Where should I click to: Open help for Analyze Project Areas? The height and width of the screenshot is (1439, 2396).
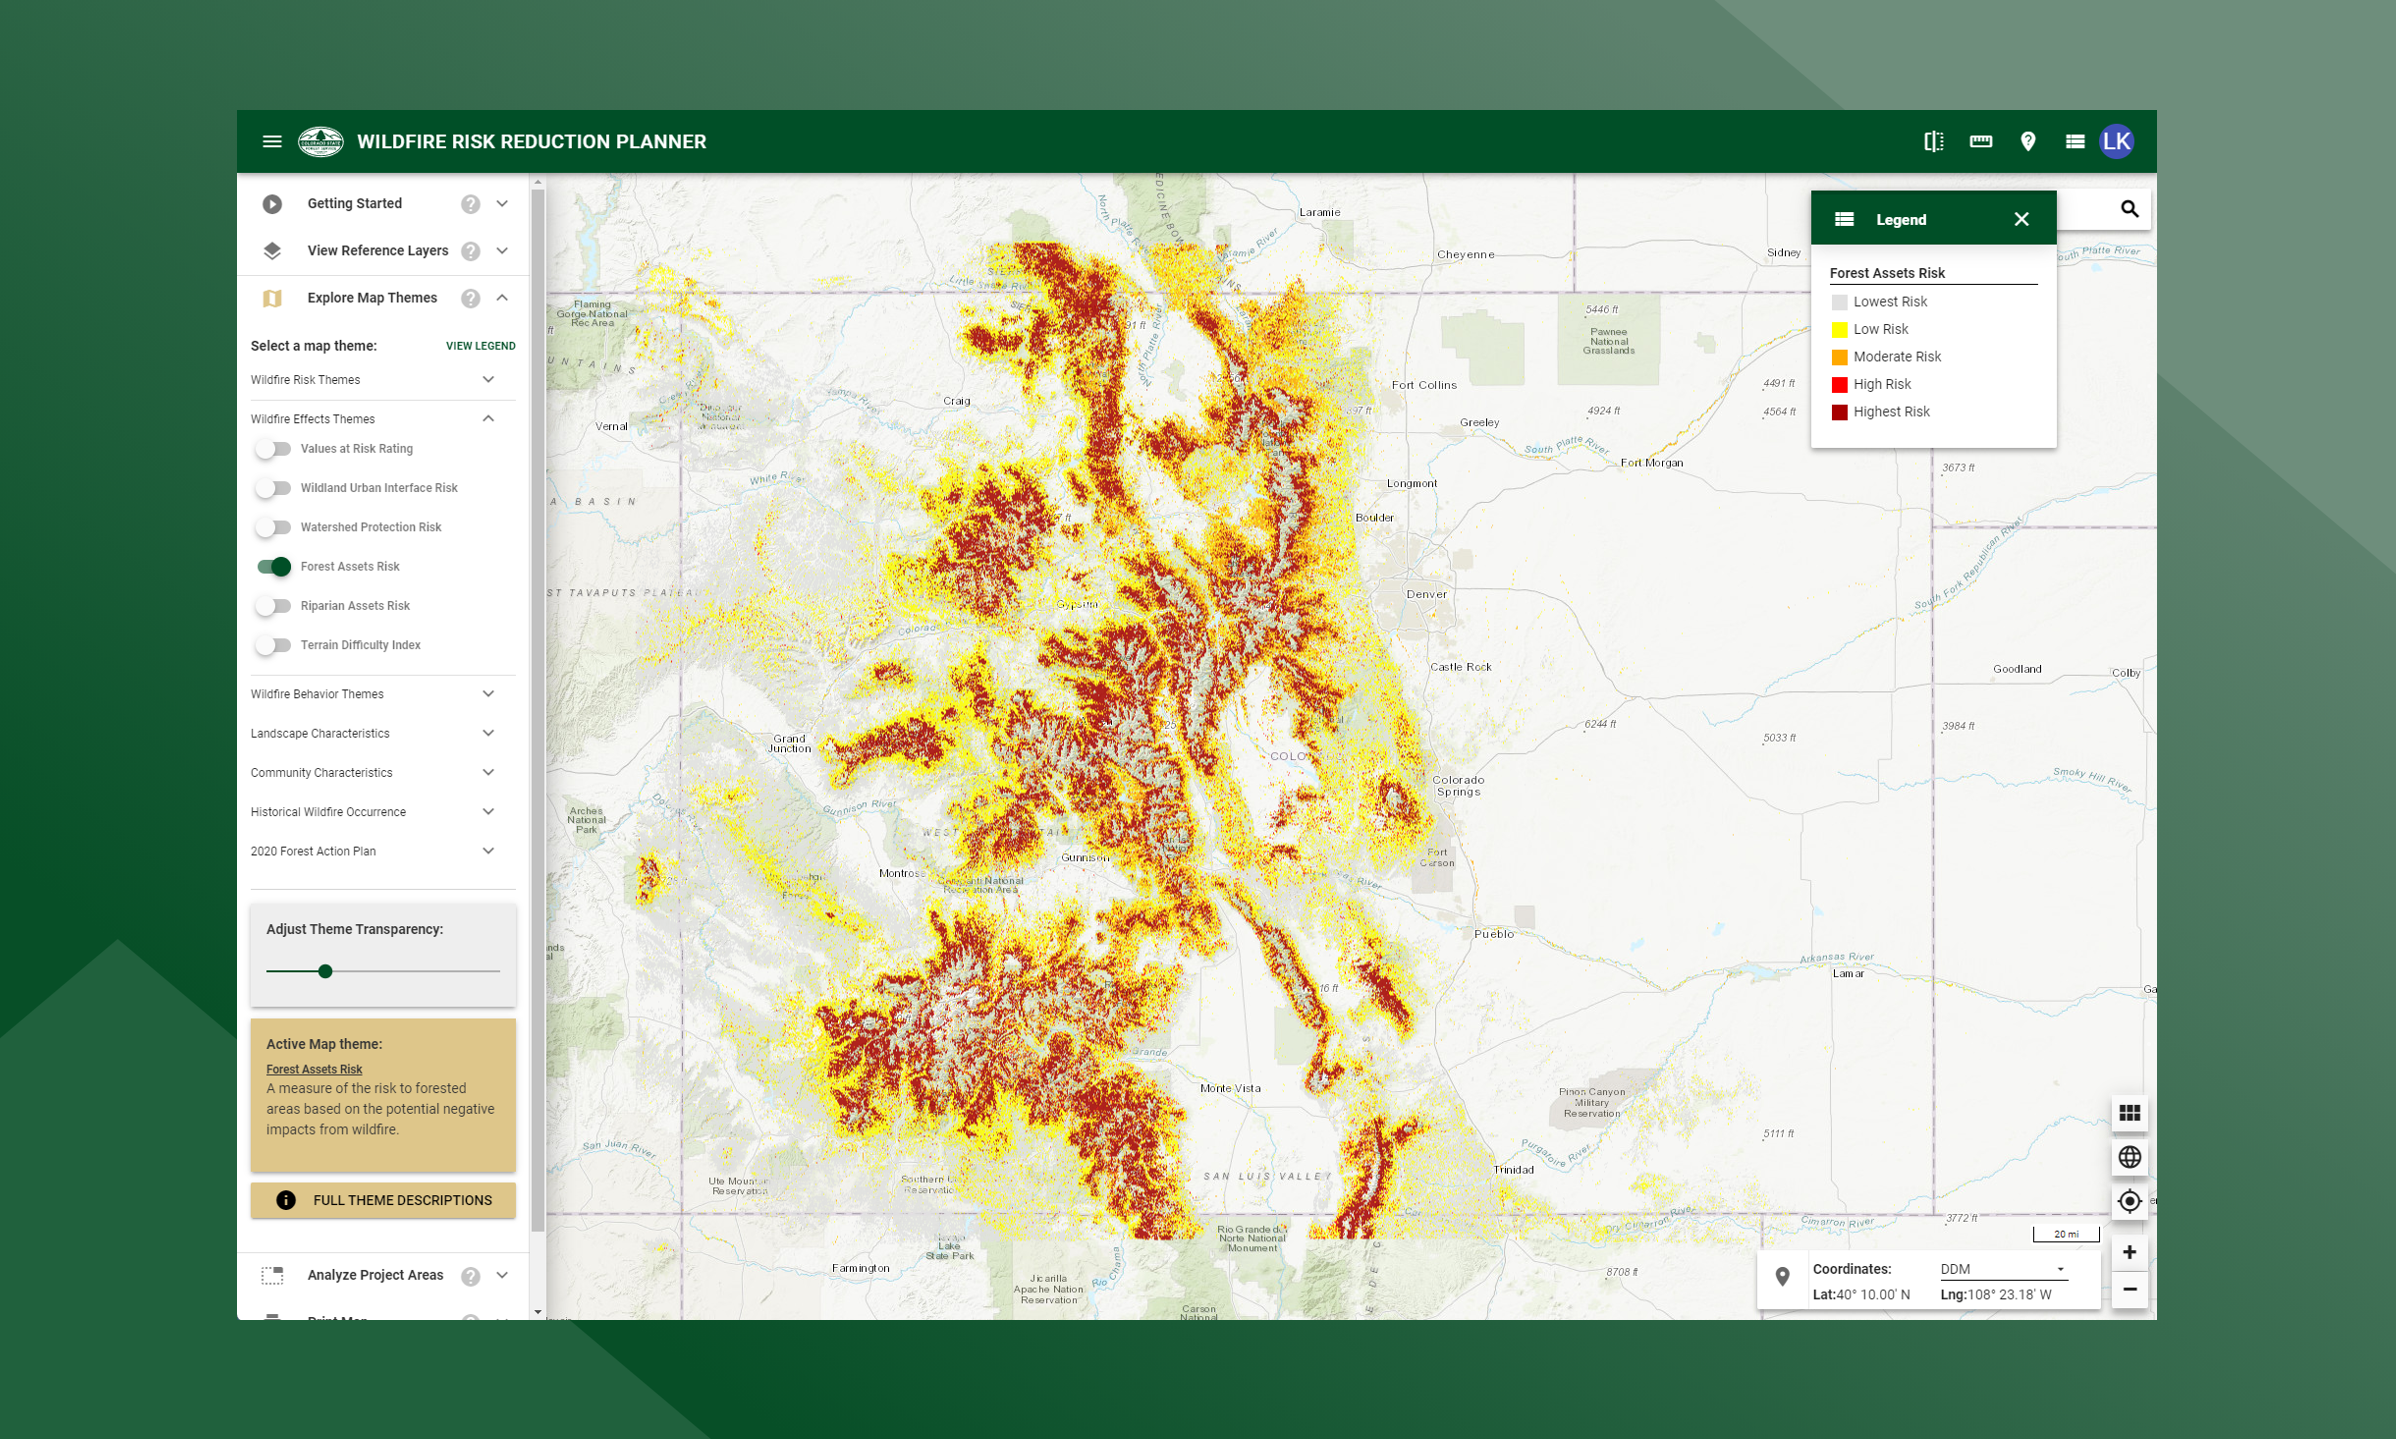point(470,1276)
